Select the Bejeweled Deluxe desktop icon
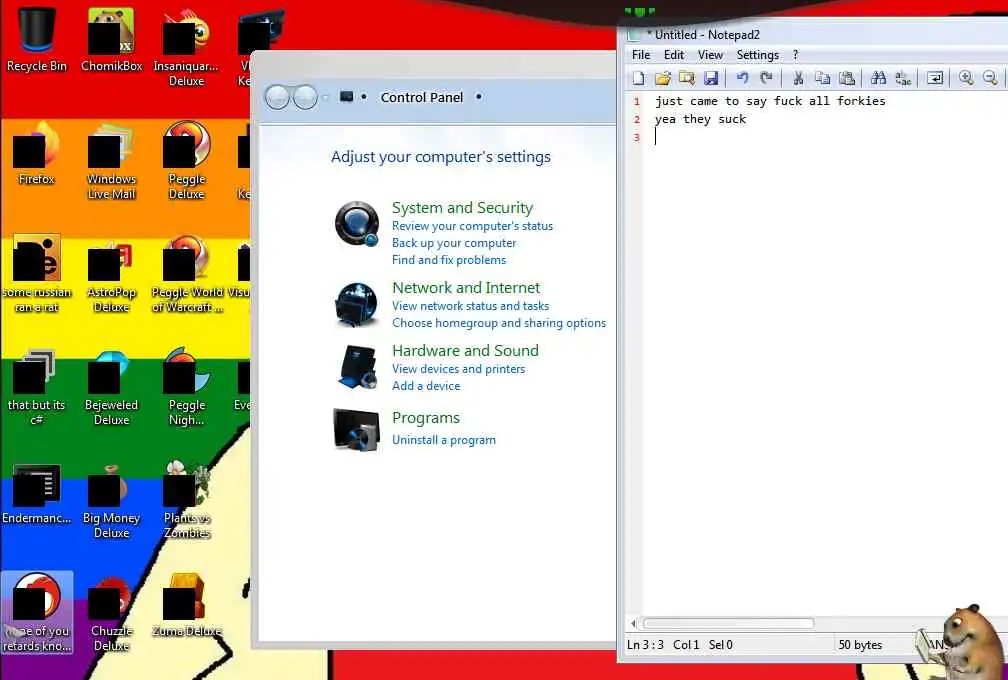Viewport: 1008px width, 680px height. click(111, 388)
